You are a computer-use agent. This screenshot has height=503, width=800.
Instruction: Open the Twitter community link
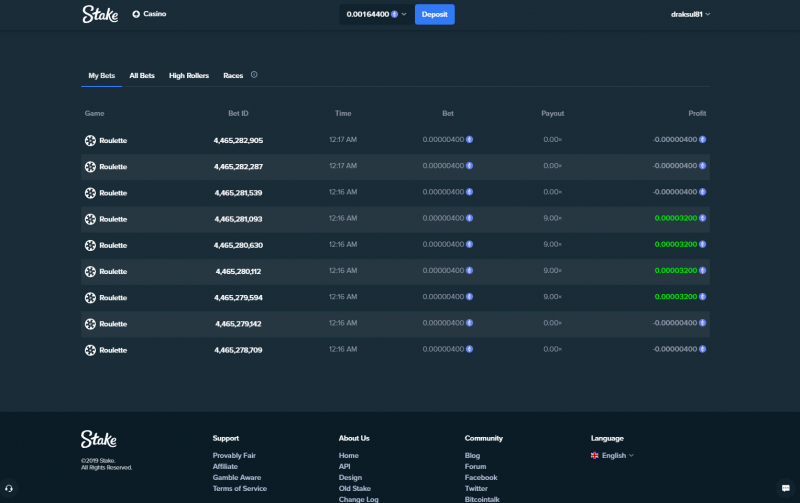(x=476, y=489)
